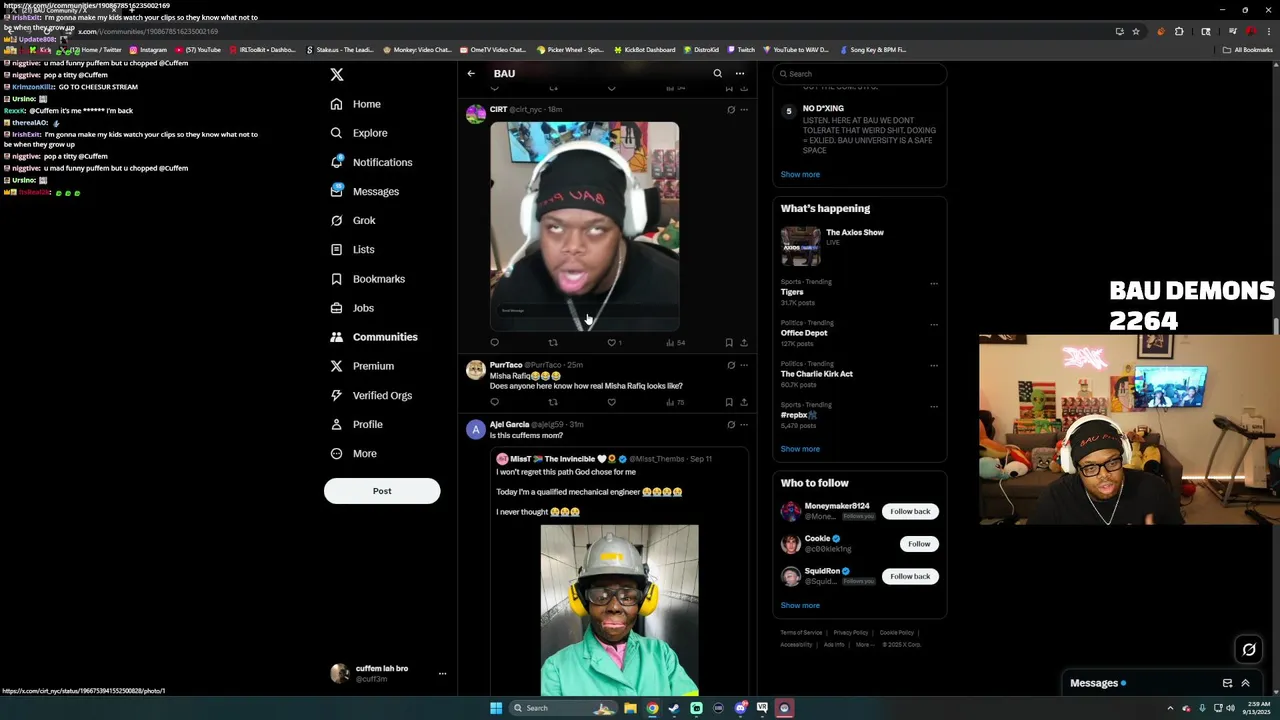Open CIRT post's video thumbnail

[584, 226]
